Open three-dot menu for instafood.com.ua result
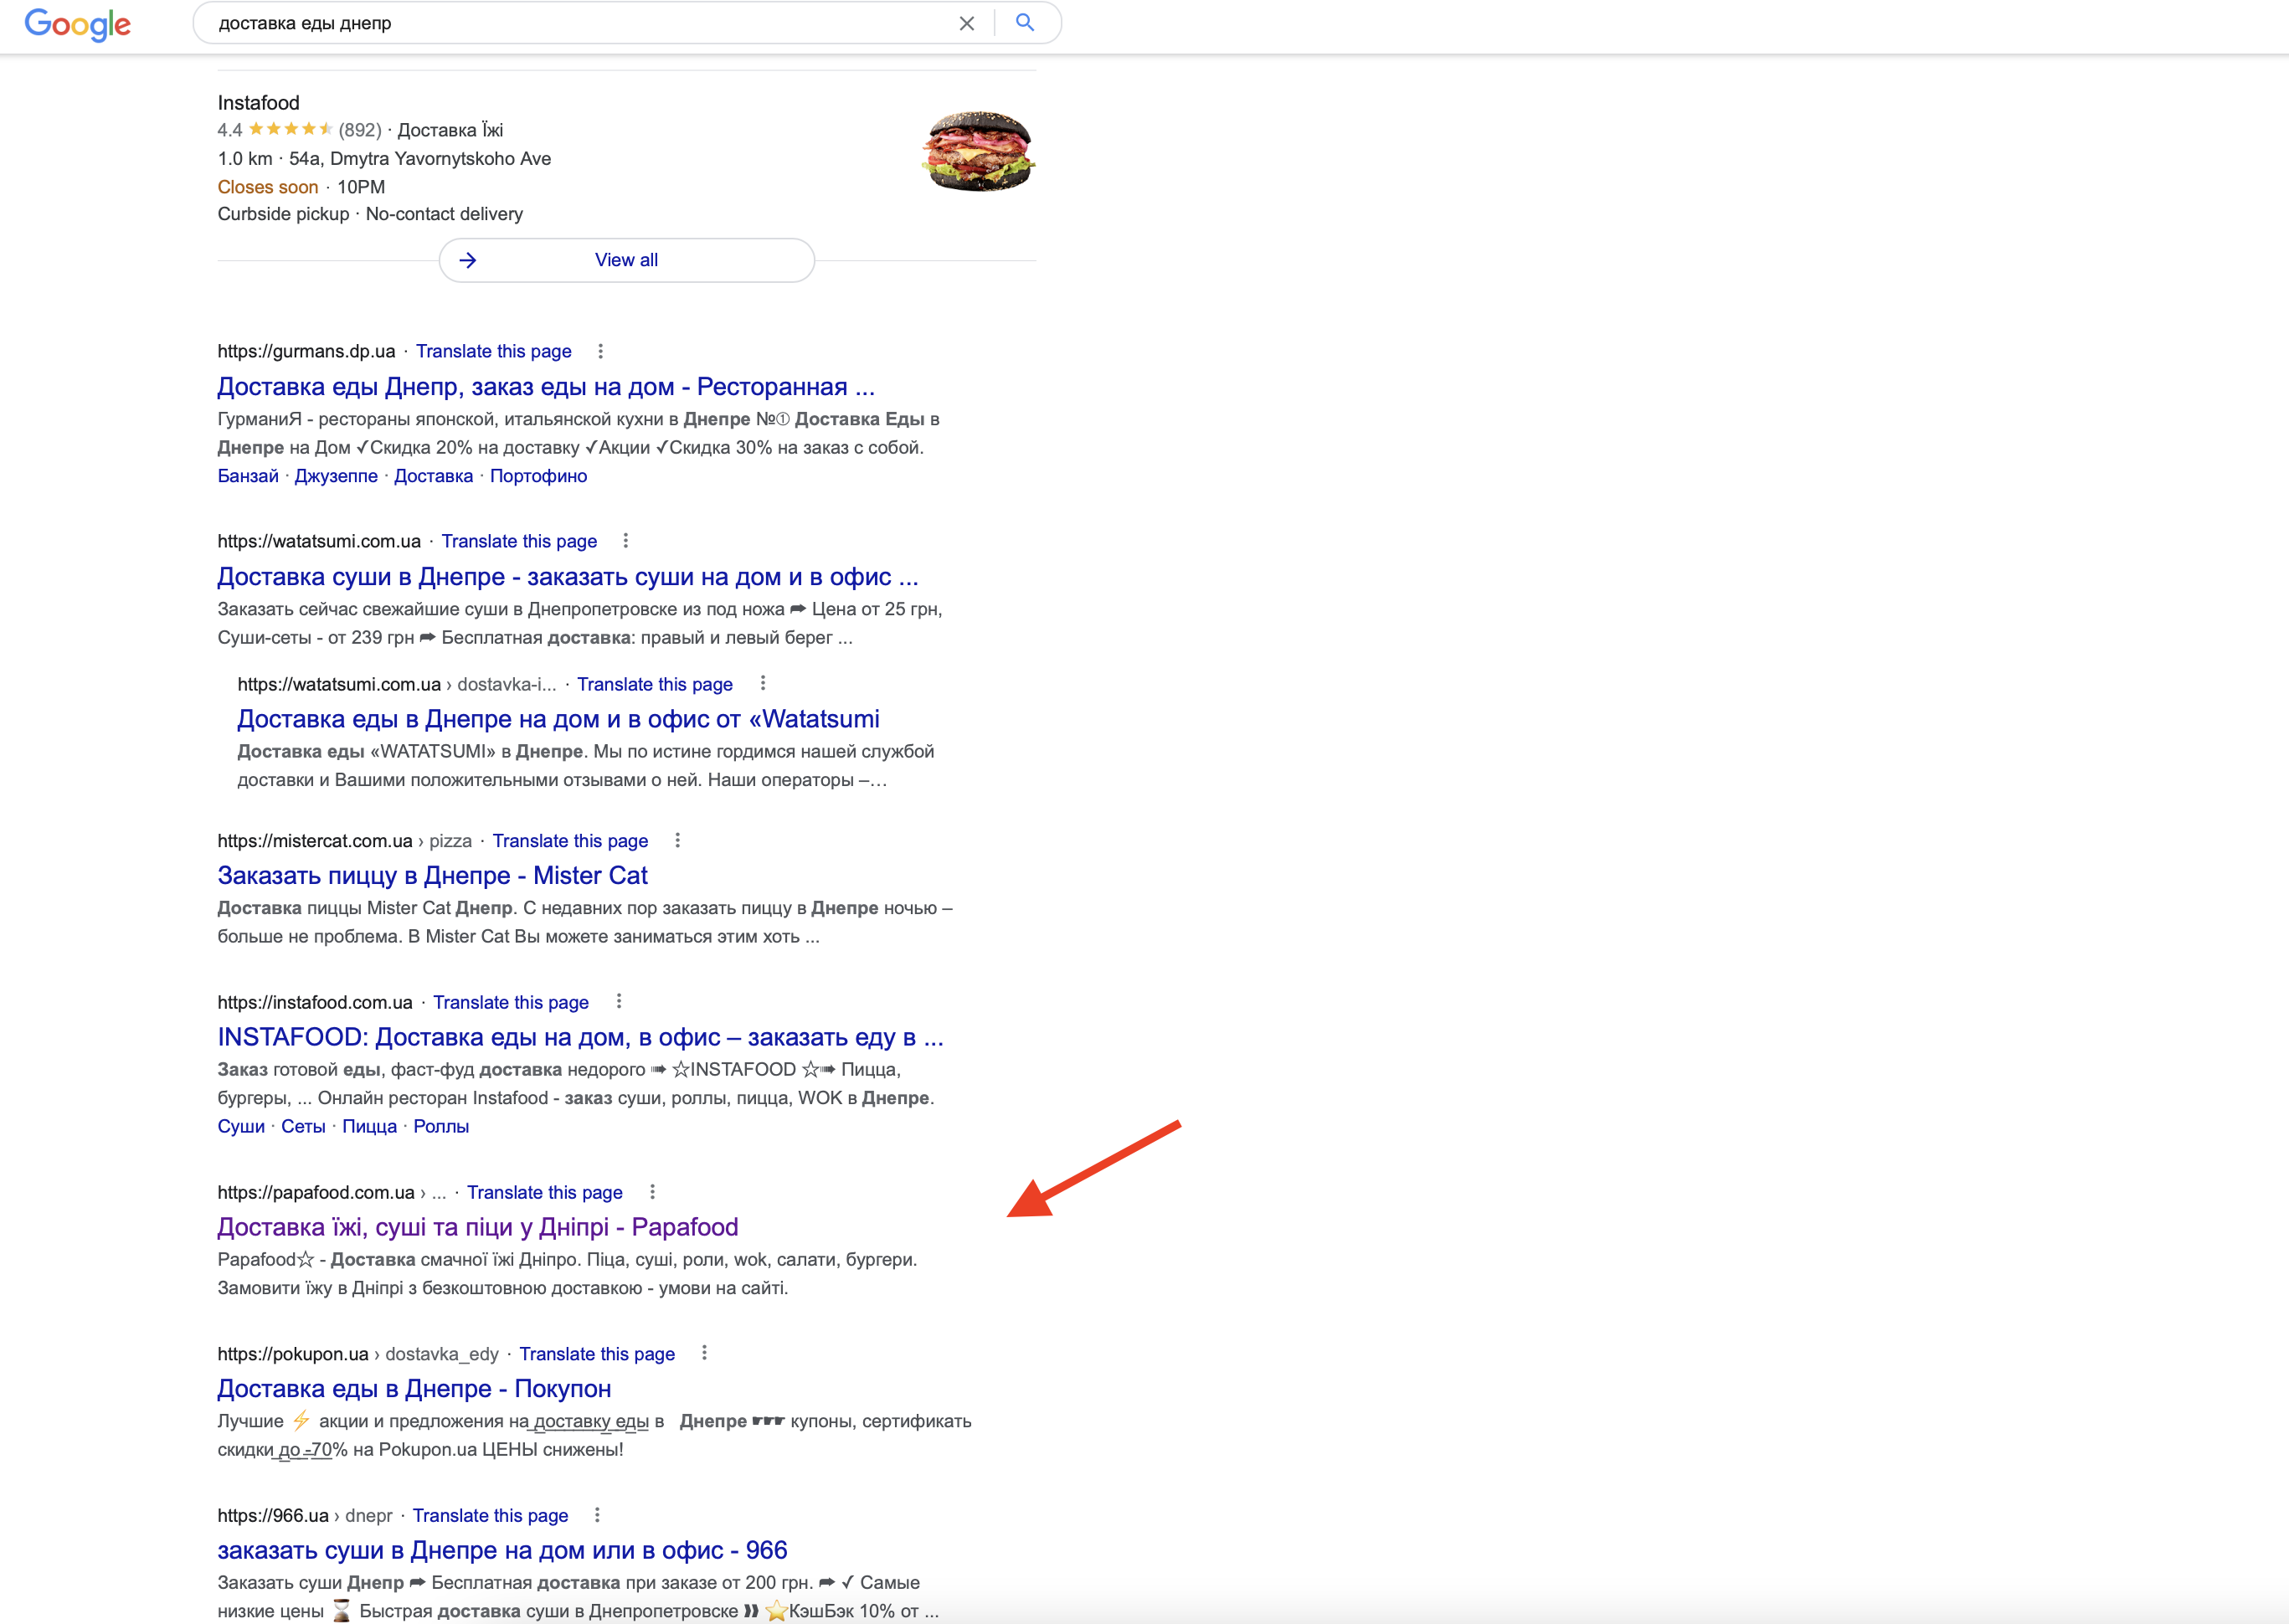This screenshot has width=2289, height=1624. coord(619,1001)
